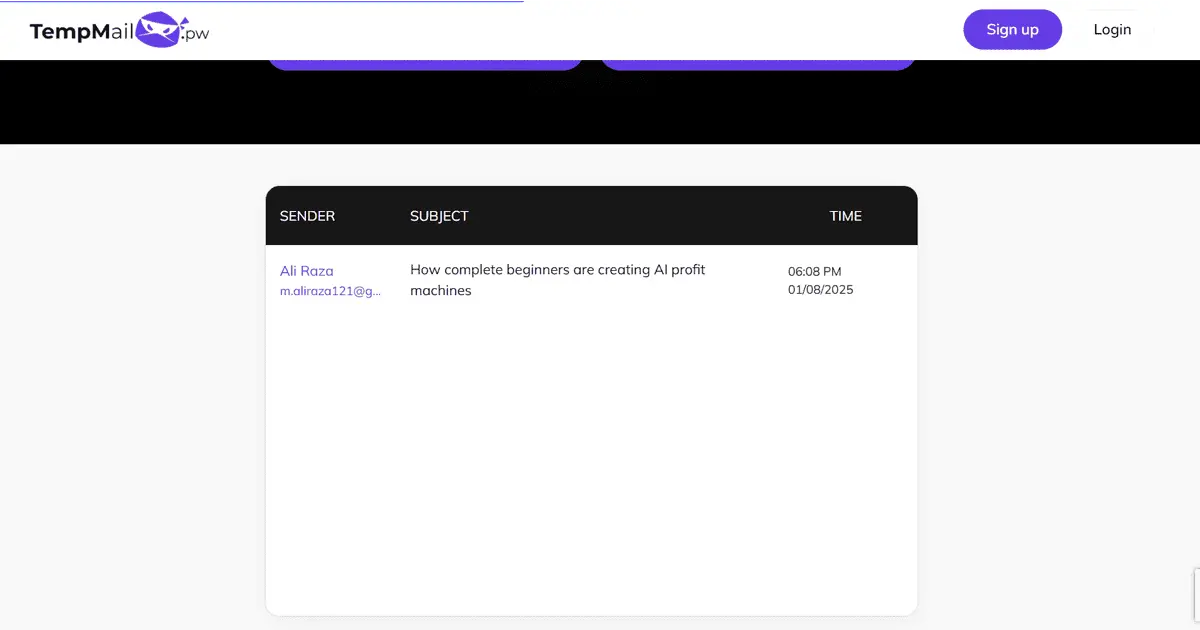
Task: Click the SUBJECT column header
Action: pyautogui.click(x=439, y=216)
